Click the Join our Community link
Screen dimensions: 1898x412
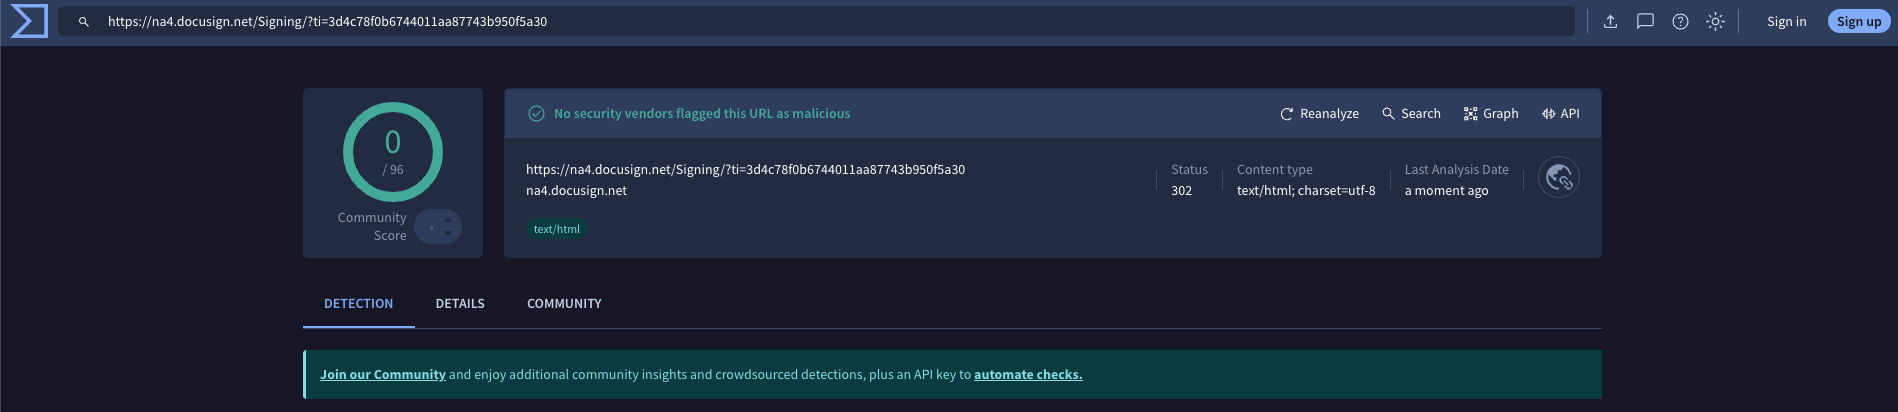tap(382, 375)
